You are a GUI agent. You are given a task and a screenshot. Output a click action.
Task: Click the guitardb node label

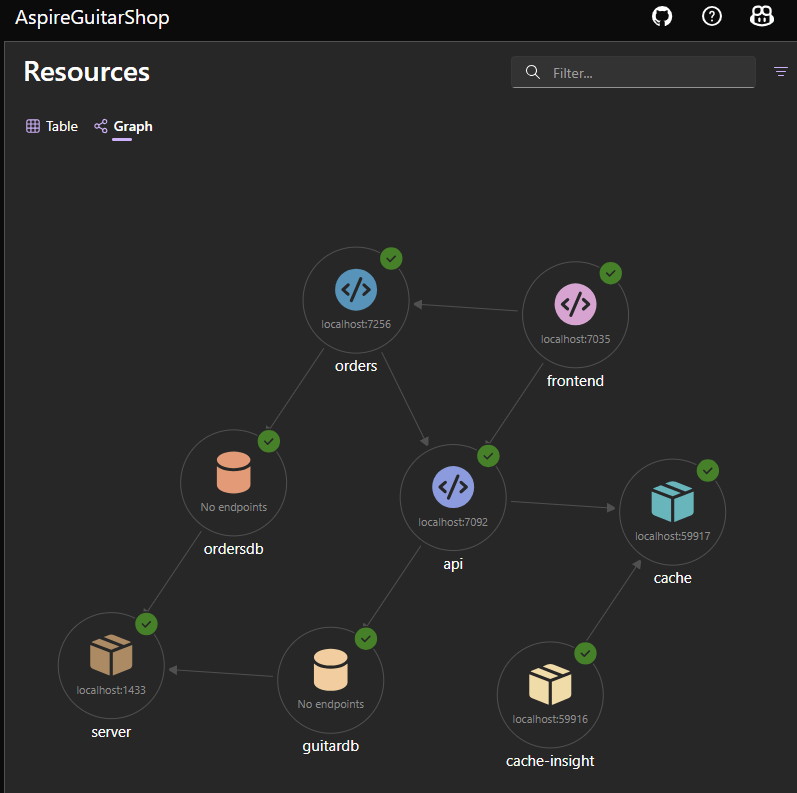(331, 746)
